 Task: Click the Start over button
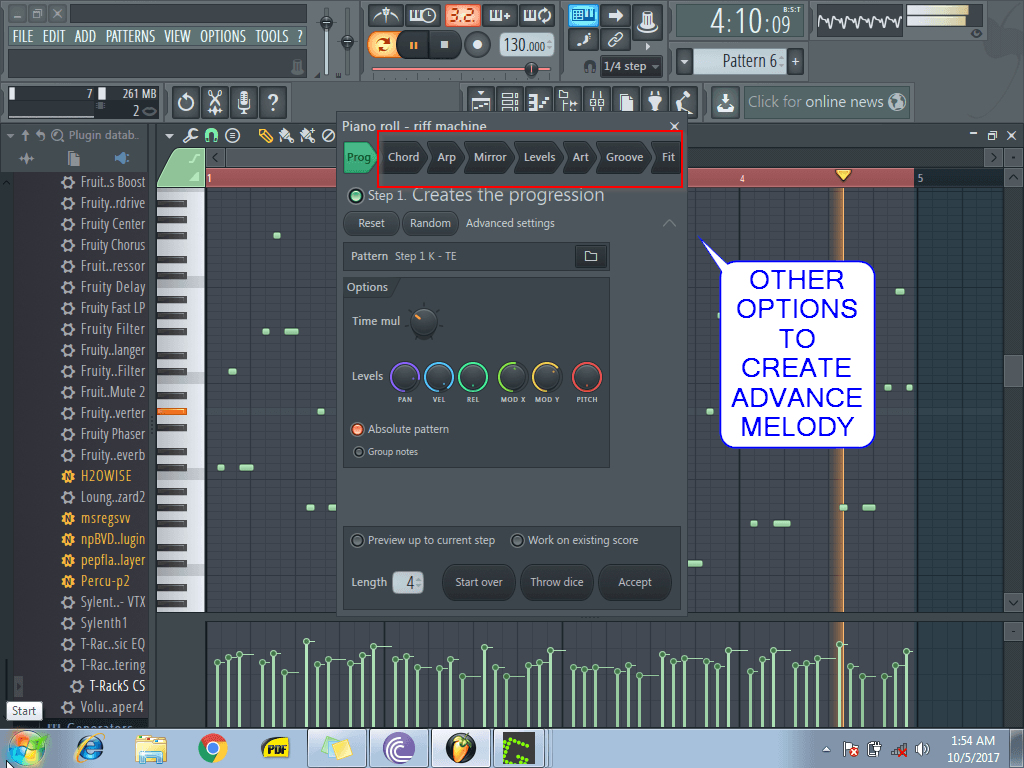[x=479, y=582]
